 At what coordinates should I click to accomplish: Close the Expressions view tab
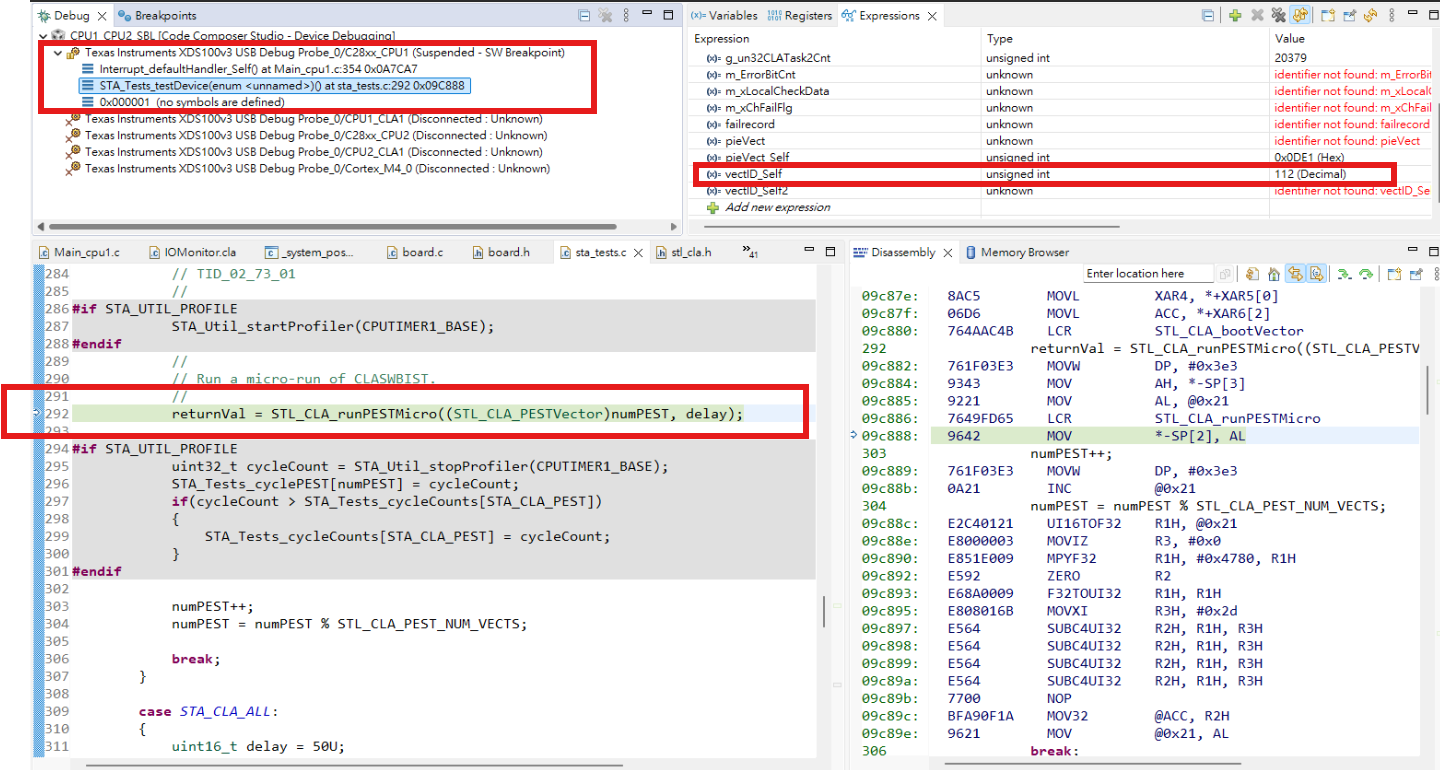click(x=931, y=16)
